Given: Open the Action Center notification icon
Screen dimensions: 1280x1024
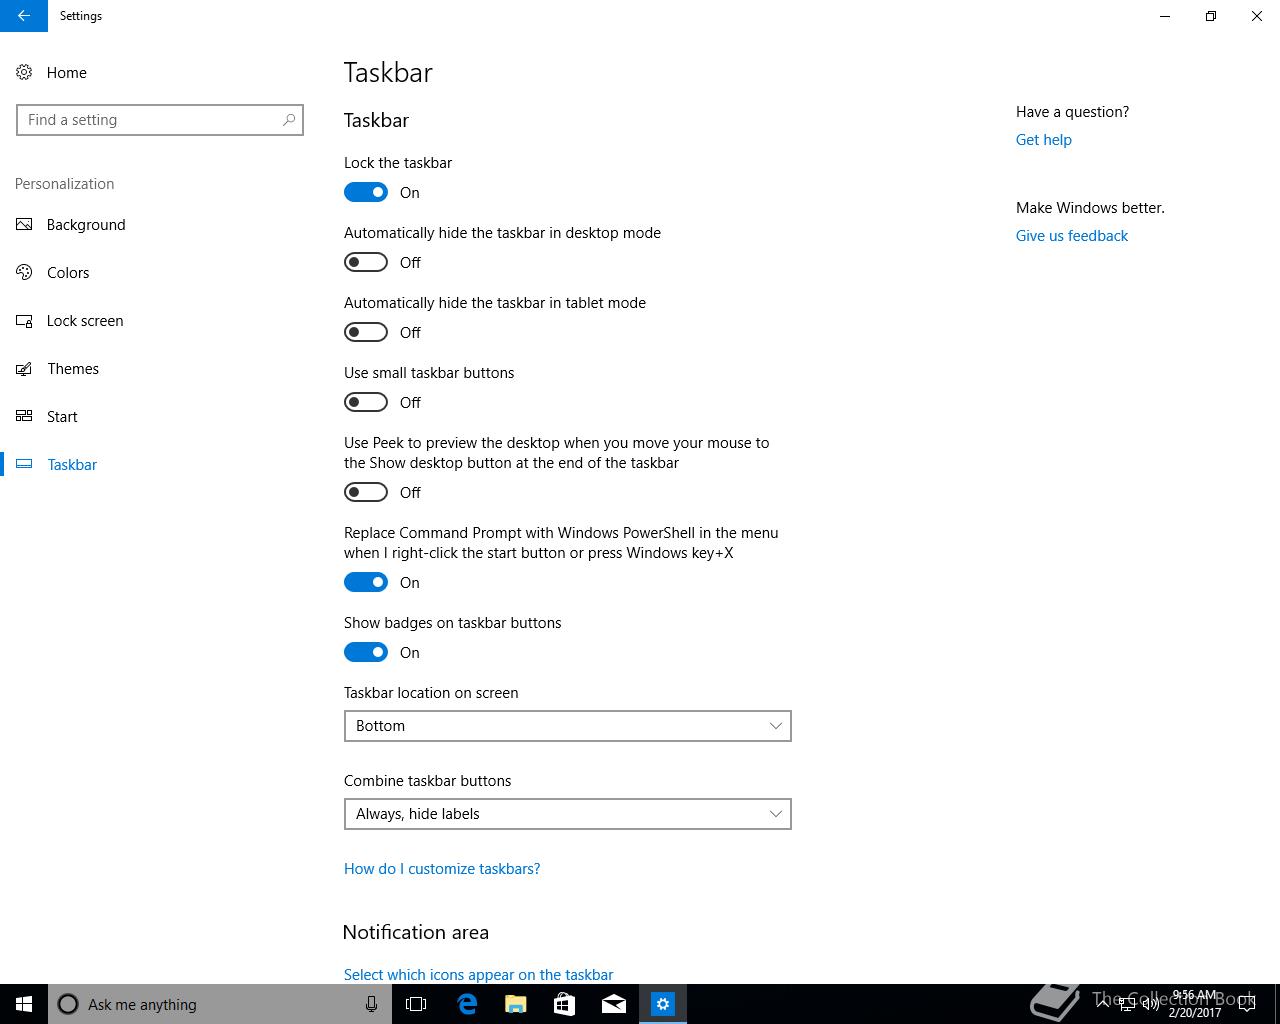Looking at the screenshot, I should 1247,1004.
